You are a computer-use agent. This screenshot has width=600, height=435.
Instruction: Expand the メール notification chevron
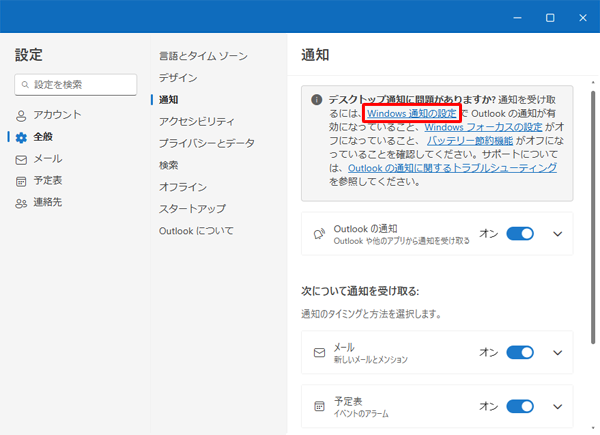click(558, 352)
